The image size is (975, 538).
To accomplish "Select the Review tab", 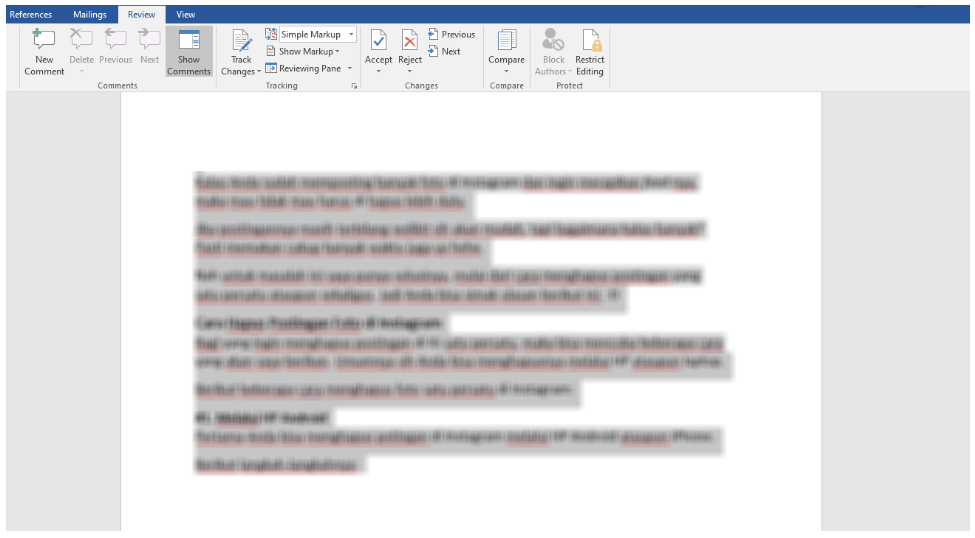I will click(x=141, y=14).
